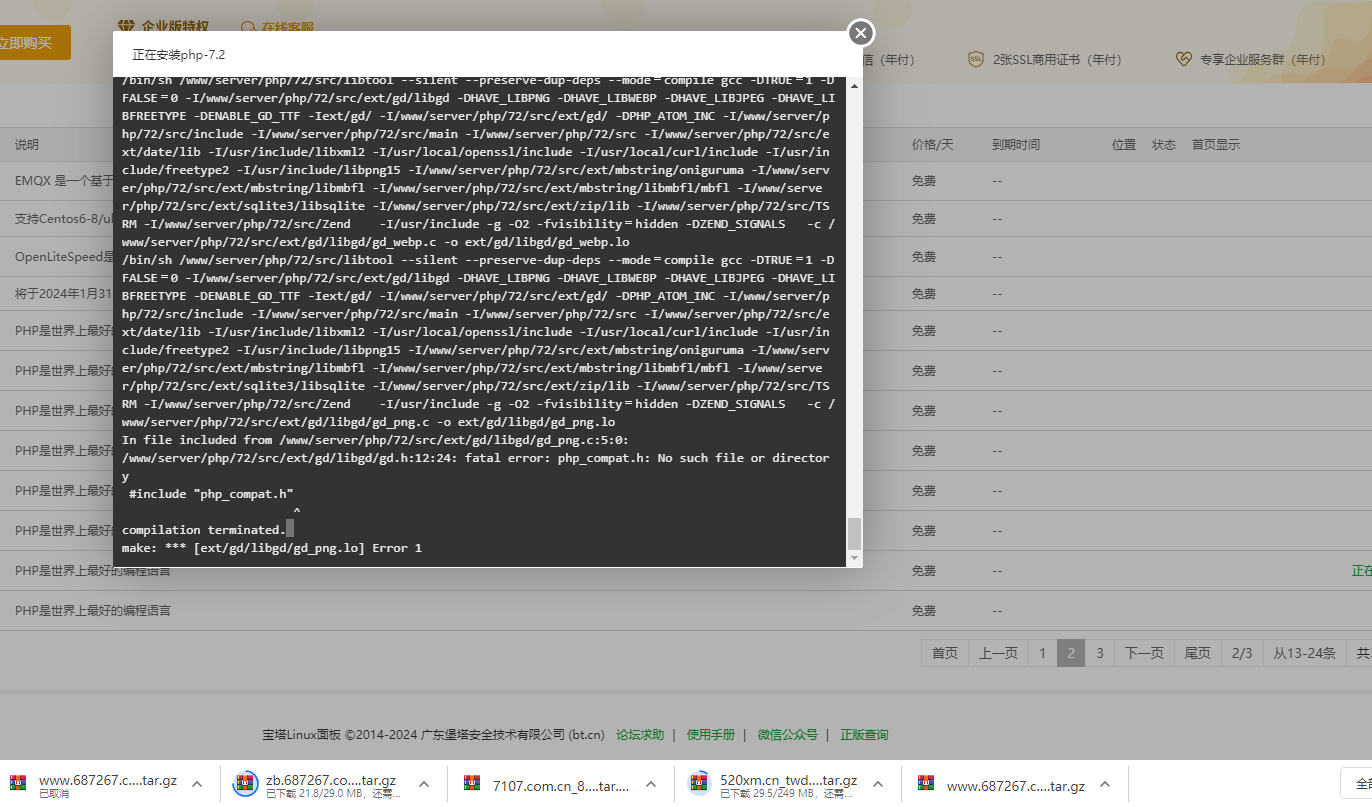The width and height of the screenshot is (1372, 807).
Task: Click the 从13-24条 record range text
Action: coord(1304,653)
